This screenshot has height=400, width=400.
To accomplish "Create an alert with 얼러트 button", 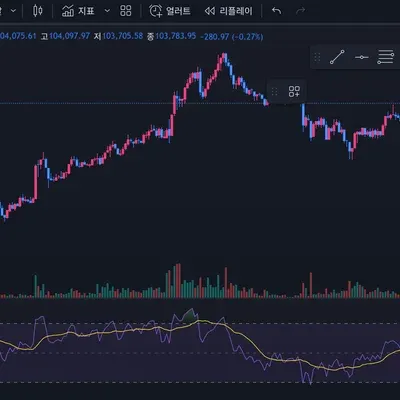I will tap(170, 11).
